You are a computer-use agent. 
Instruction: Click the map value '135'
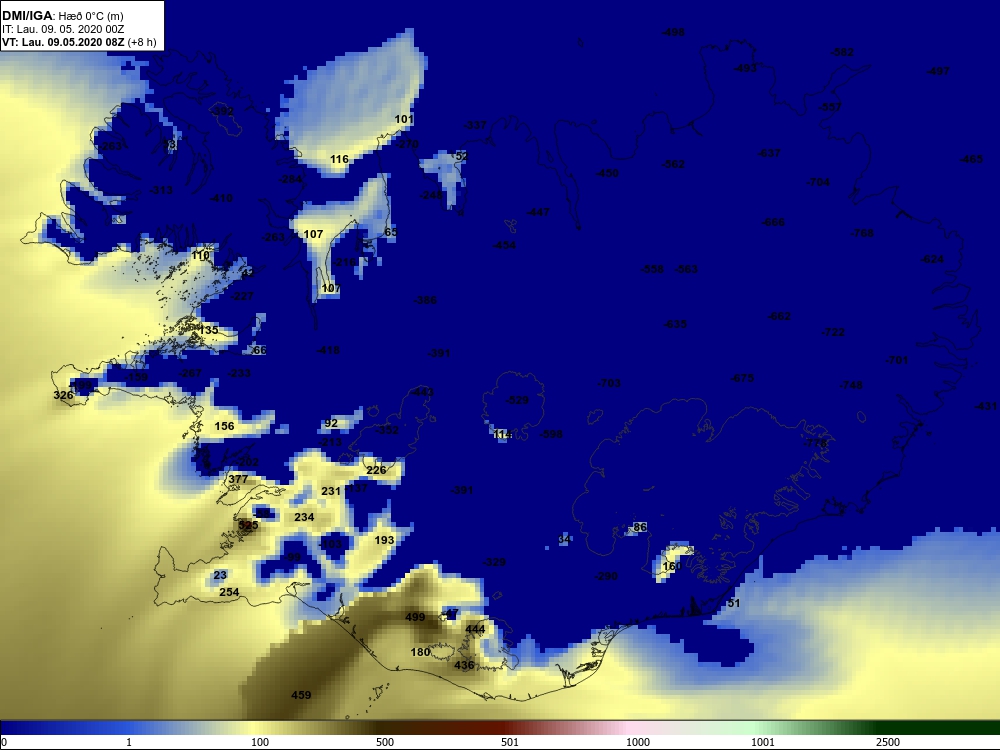click(209, 330)
